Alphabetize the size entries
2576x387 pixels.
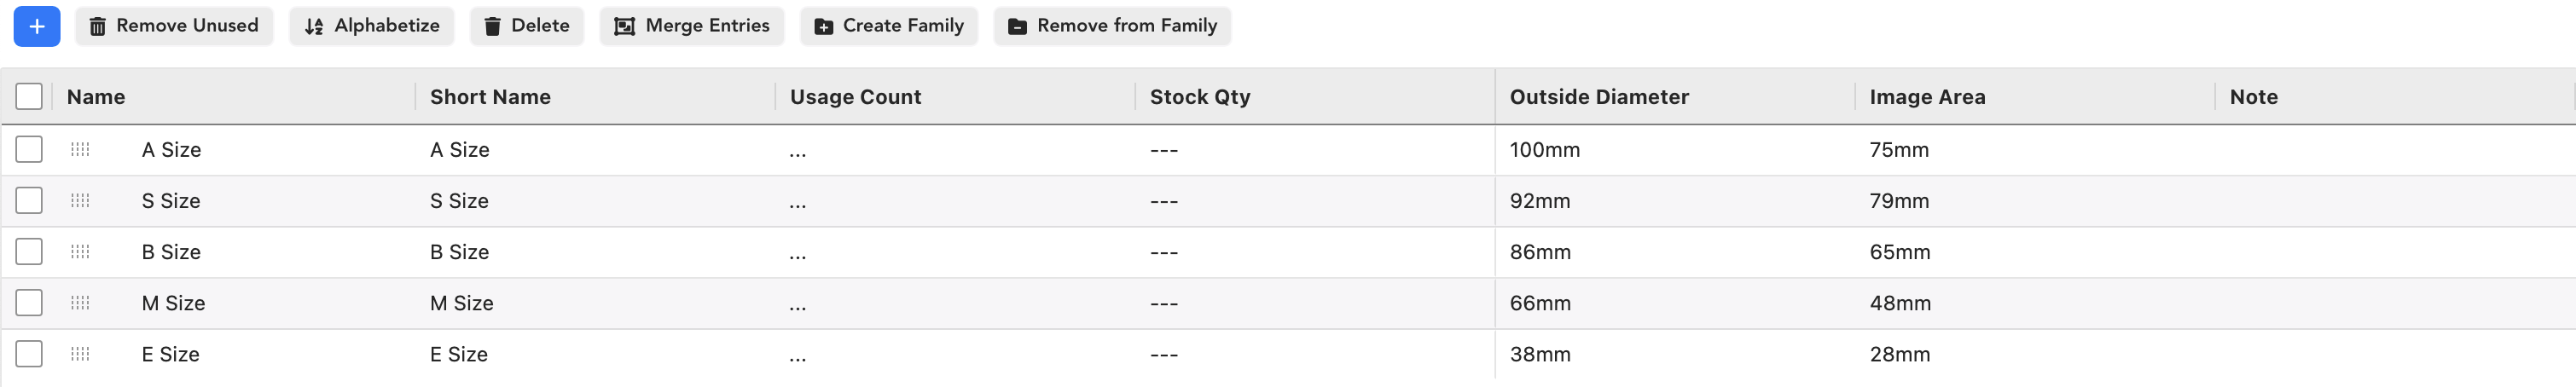point(372,26)
